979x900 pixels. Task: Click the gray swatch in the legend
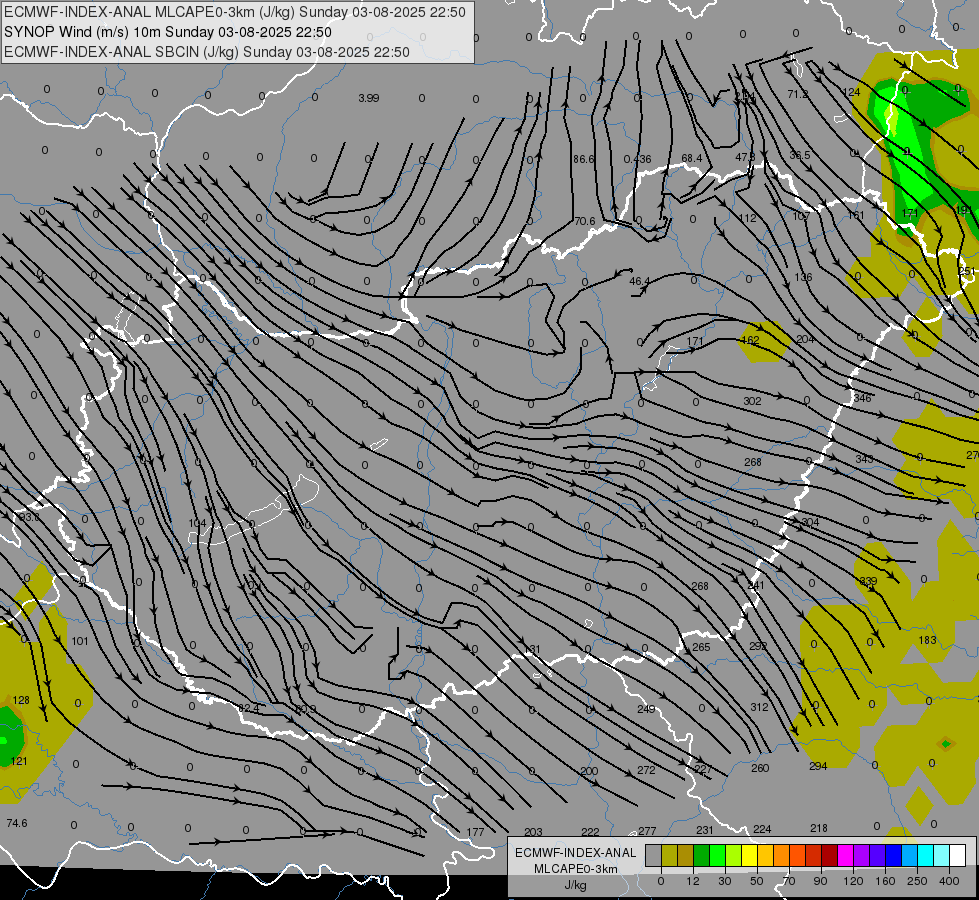pos(653,856)
